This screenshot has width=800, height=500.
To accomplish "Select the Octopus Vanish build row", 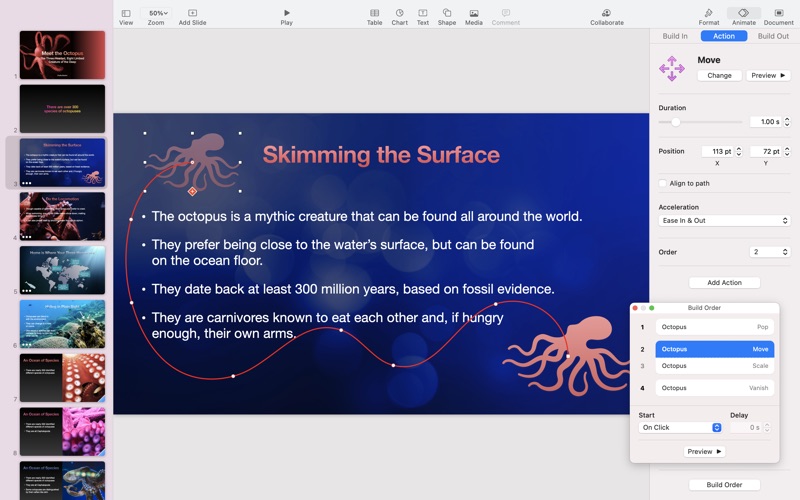I will tap(715, 388).
